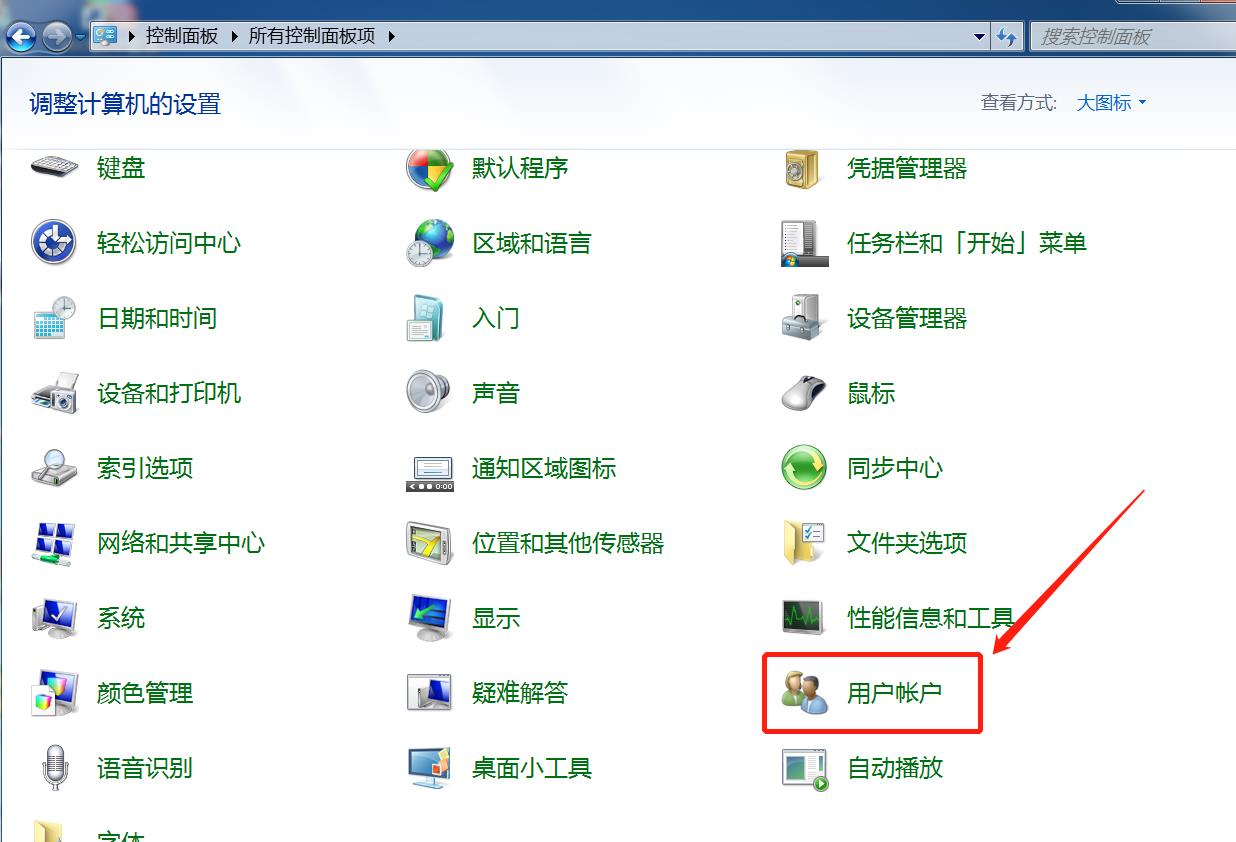Click the 显示 monitor icon

[x=429, y=618]
